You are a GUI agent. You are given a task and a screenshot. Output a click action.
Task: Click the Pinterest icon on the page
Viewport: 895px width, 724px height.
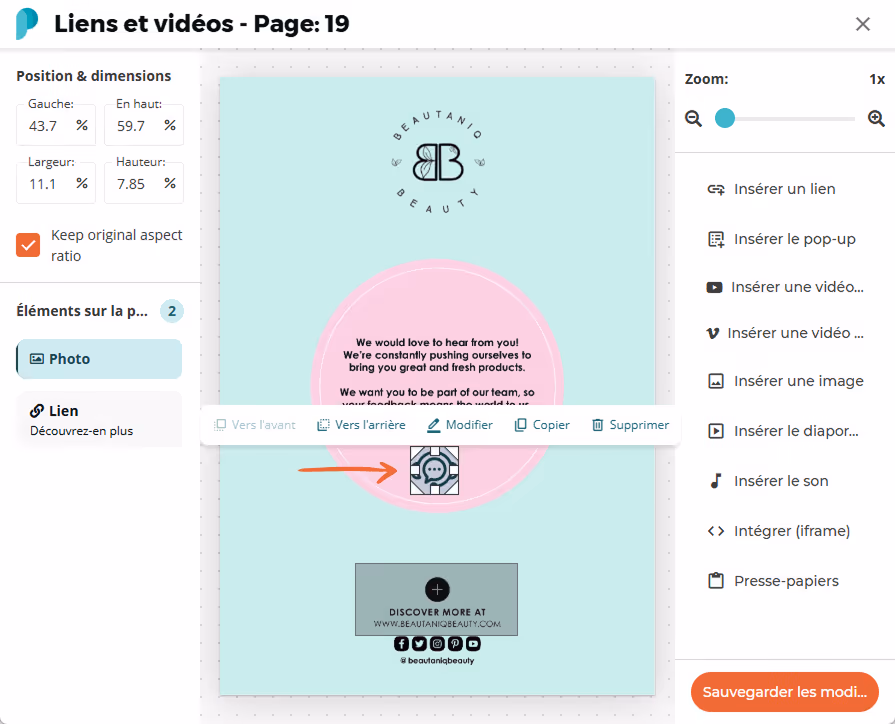(455, 644)
